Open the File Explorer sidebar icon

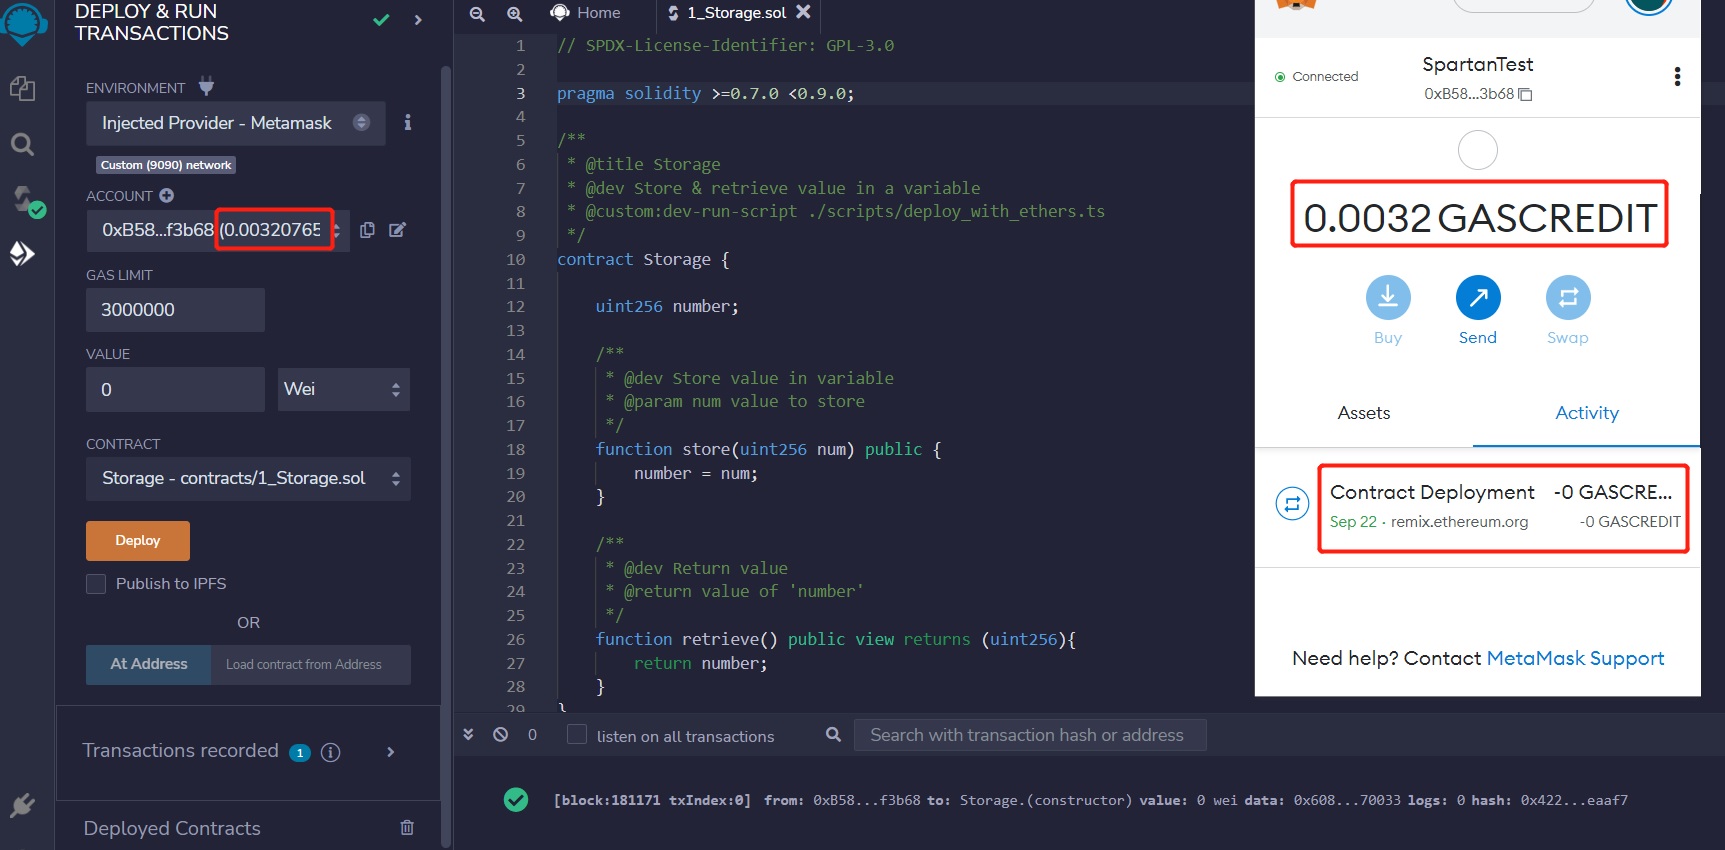(x=22, y=89)
